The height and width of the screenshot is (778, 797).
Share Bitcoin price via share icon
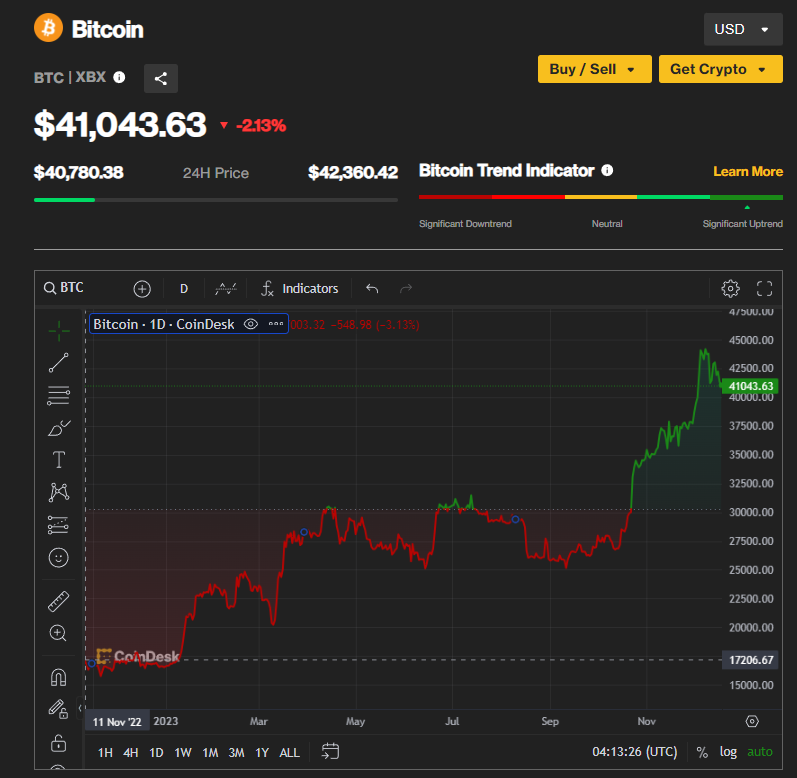coord(161,78)
